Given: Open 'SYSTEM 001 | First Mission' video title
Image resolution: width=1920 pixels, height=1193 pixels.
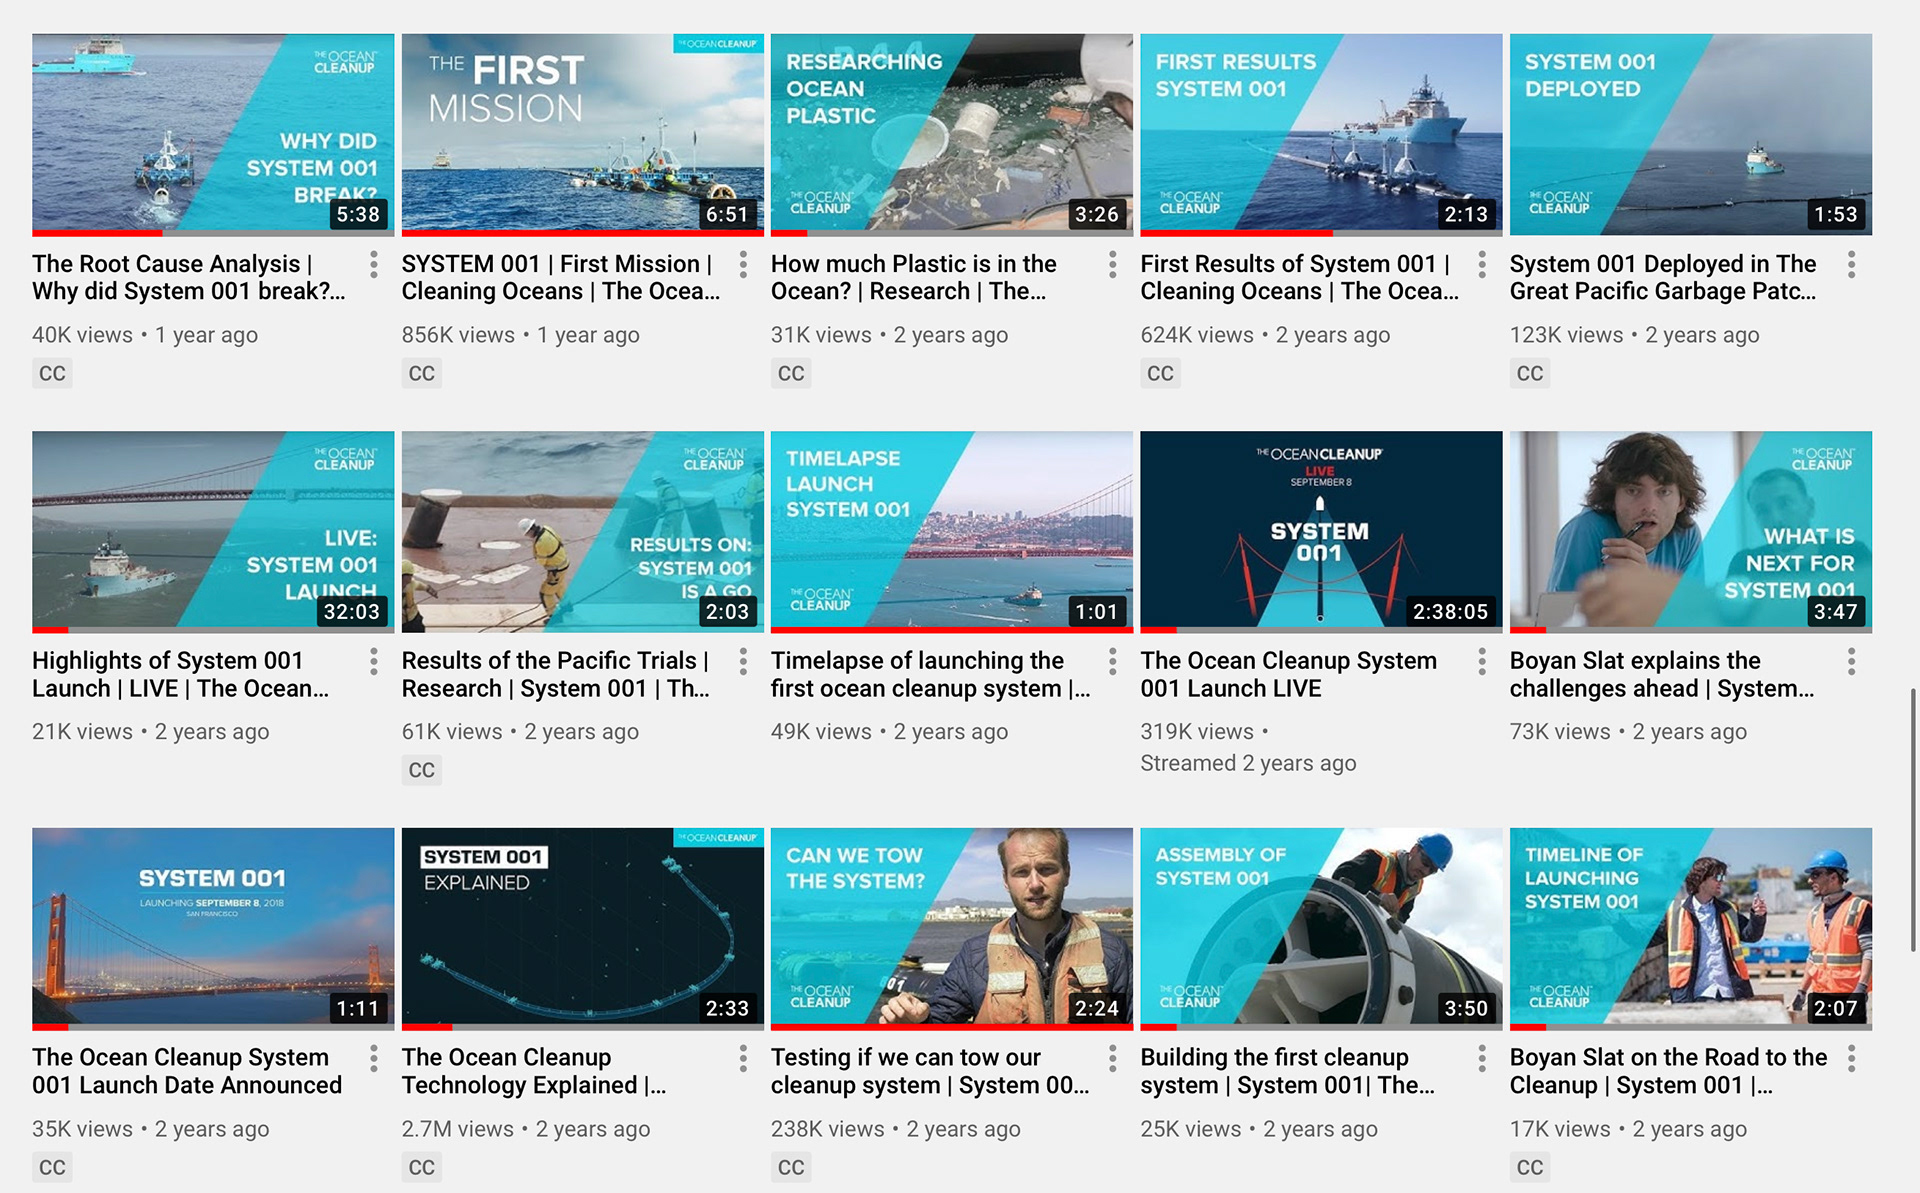Looking at the screenshot, I should [x=561, y=278].
